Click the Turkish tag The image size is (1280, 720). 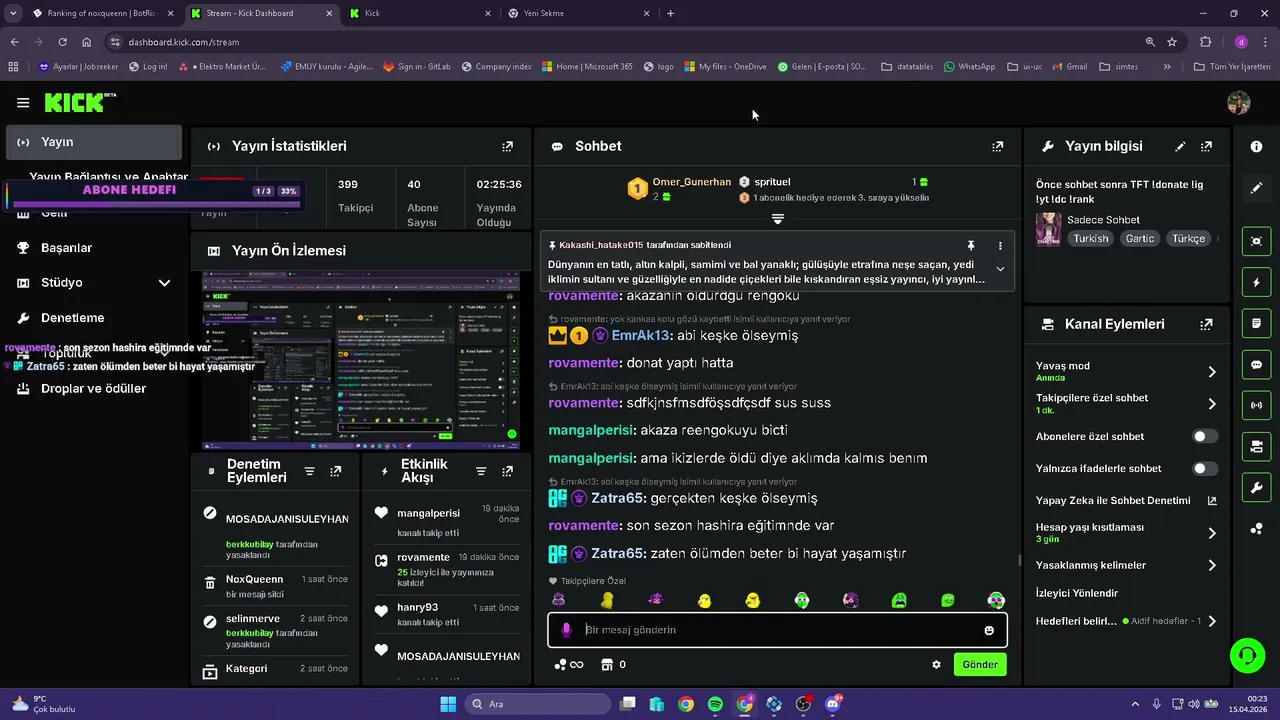1091,238
